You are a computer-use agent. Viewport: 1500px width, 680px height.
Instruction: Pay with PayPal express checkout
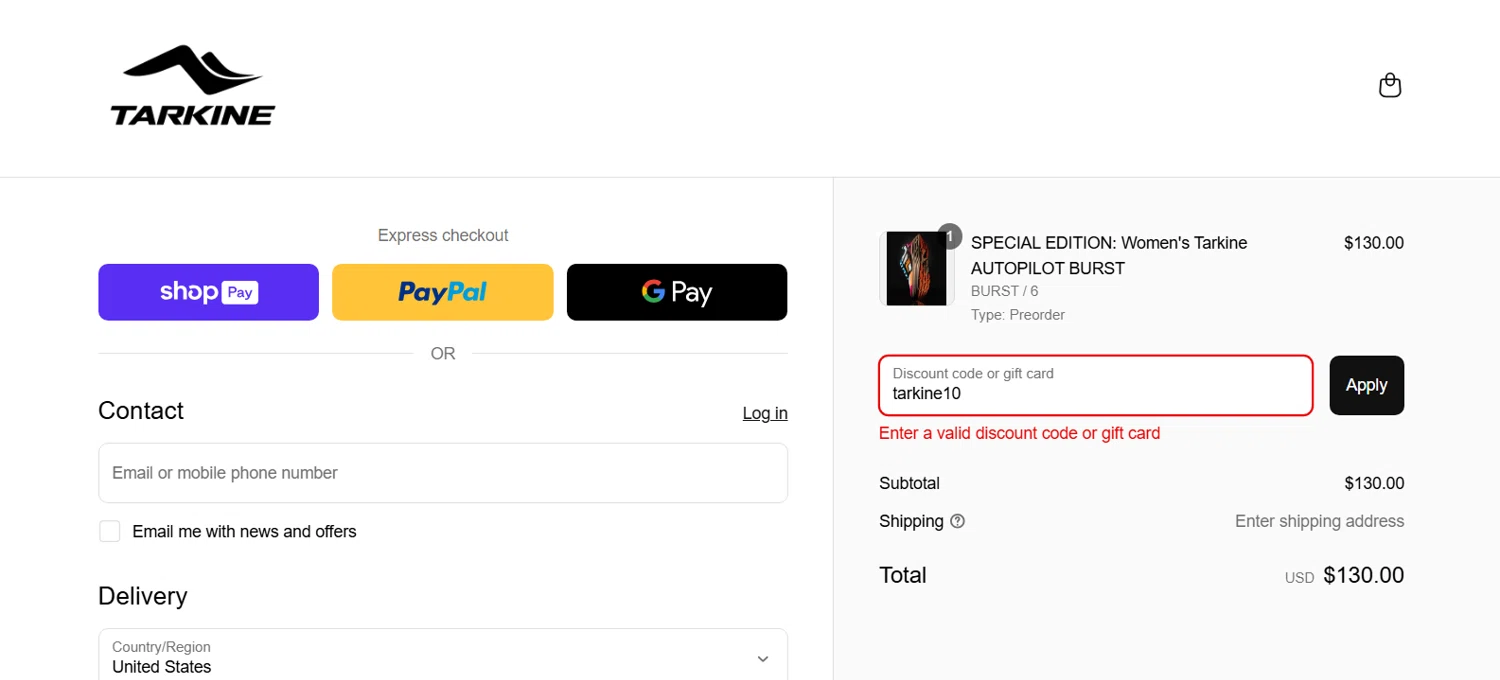(442, 292)
